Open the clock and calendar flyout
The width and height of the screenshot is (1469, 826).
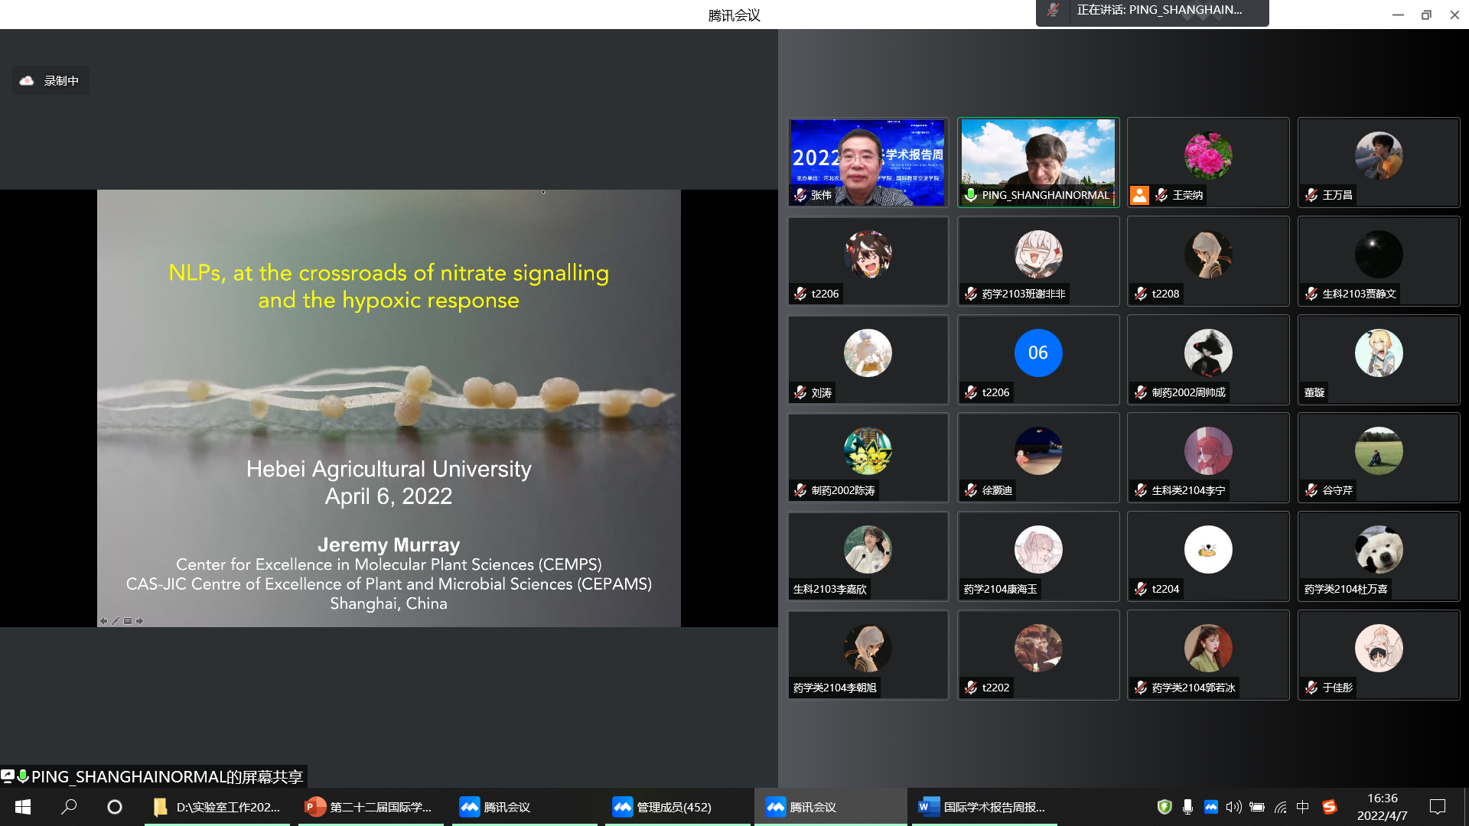(1382, 807)
